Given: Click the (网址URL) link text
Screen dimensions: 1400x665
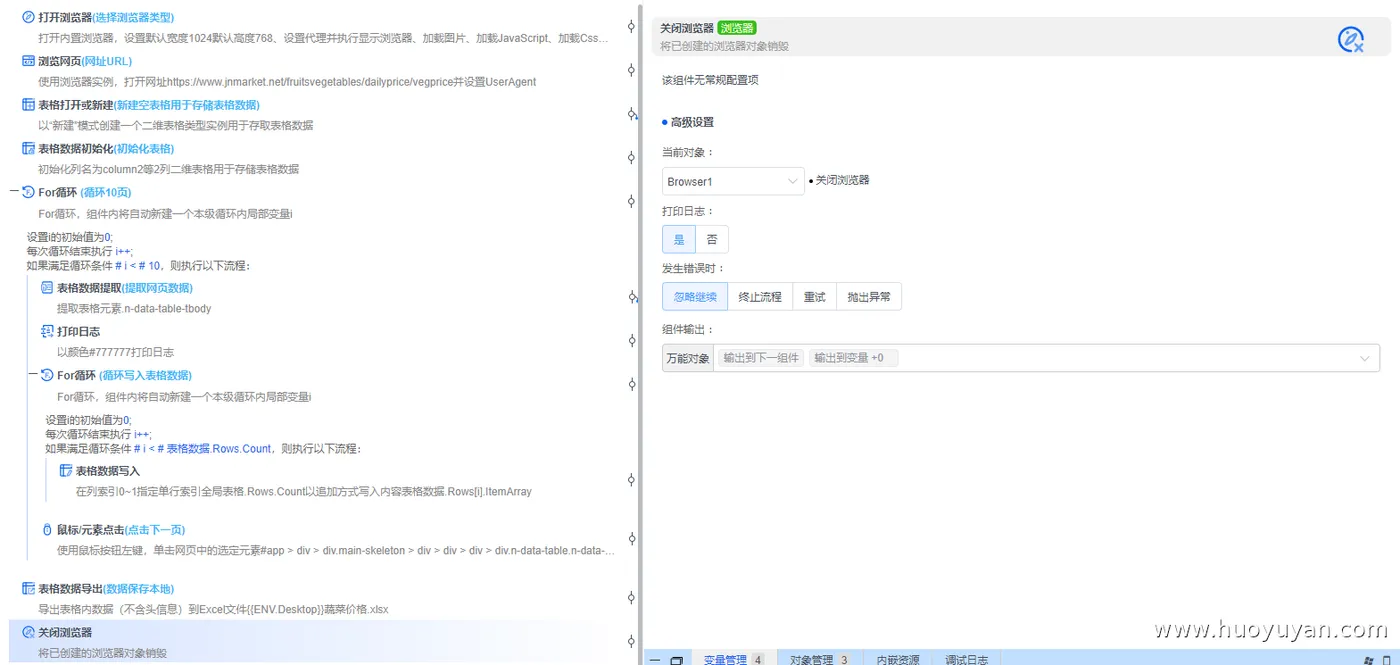Looking at the screenshot, I should tap(106, 61).
